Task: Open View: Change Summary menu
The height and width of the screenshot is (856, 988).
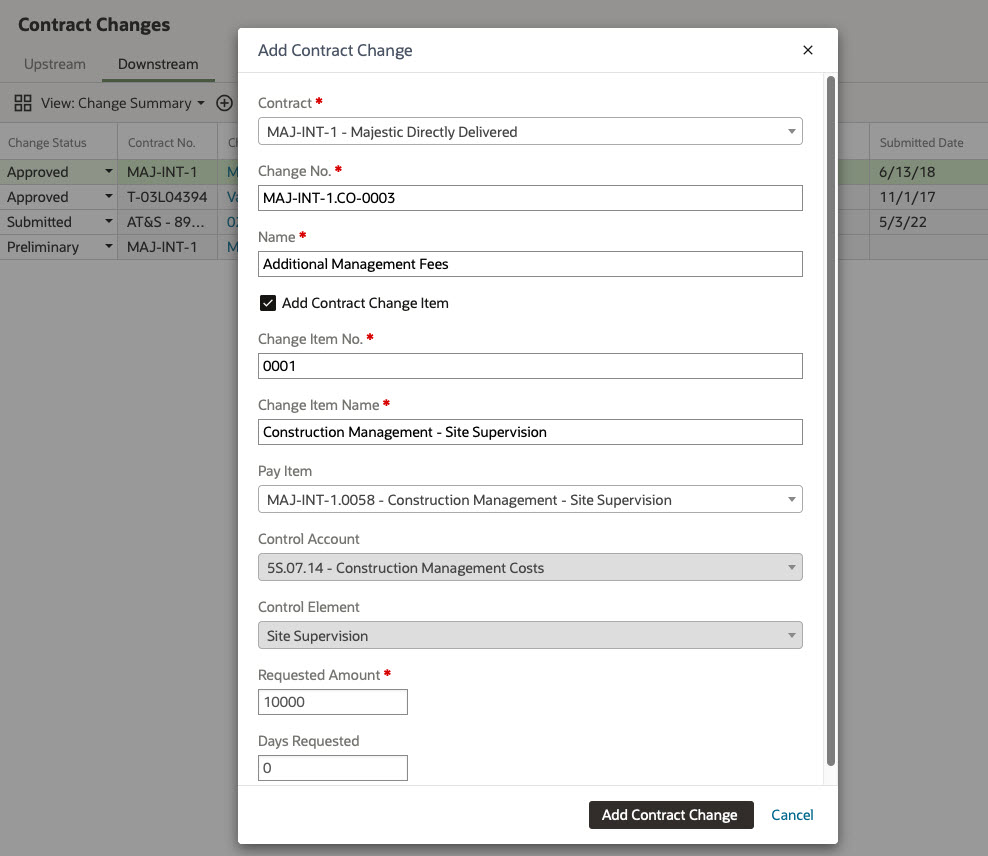Action: click(122, 103)
